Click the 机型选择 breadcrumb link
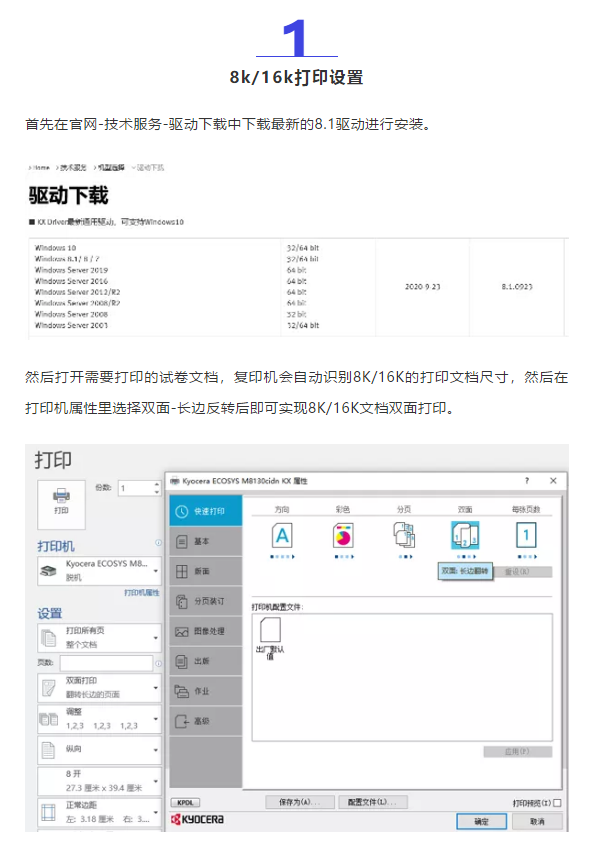Viewport: 589px width, 847px height. [111, 167]
